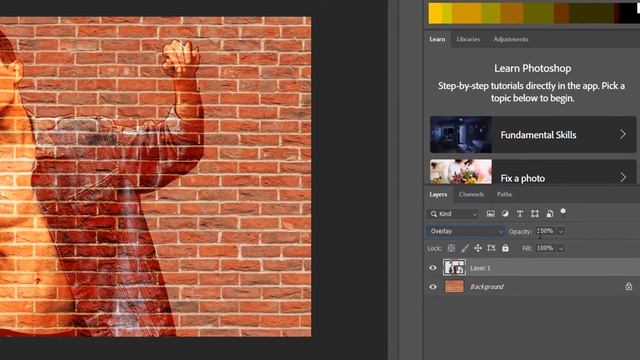Open the Overlay blend mode dropdown
The height and width of the screenshot is (360, 640).
coord(466,231)
